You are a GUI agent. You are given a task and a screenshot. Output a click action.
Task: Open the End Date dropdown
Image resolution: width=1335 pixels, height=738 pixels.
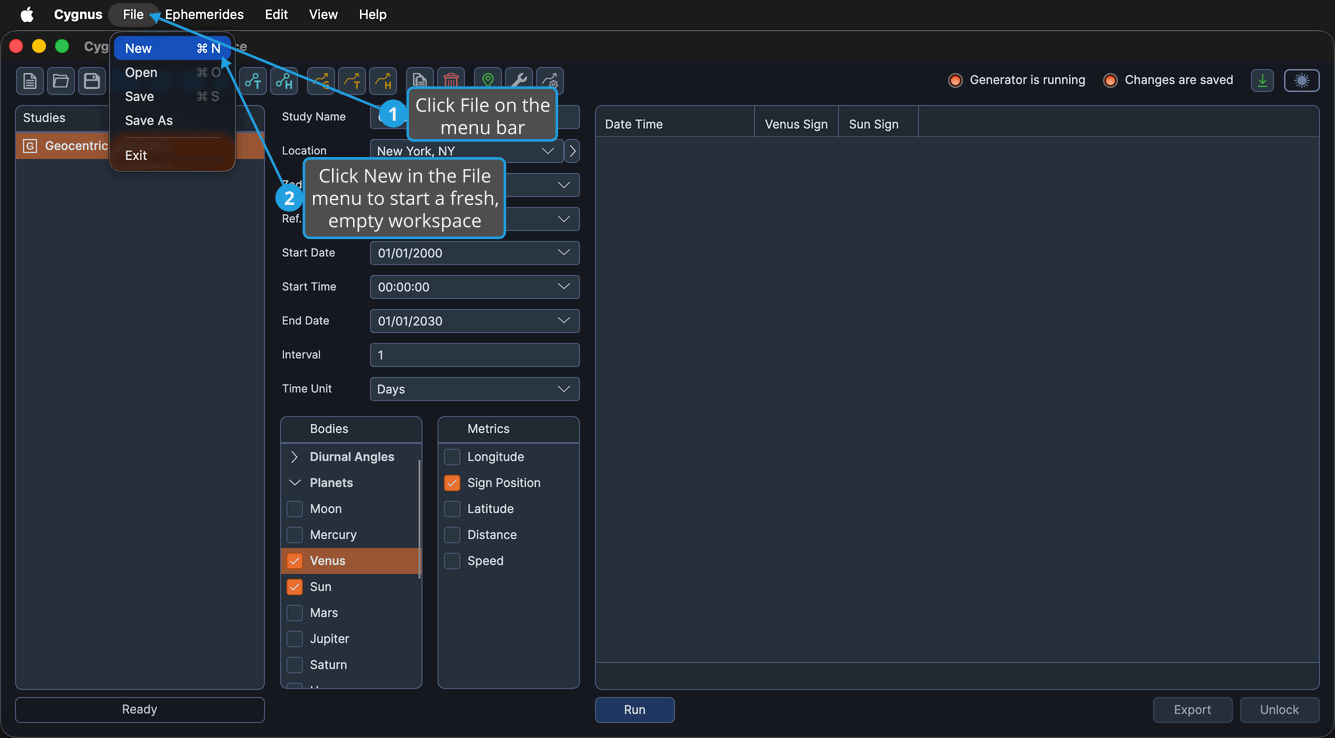474,321
